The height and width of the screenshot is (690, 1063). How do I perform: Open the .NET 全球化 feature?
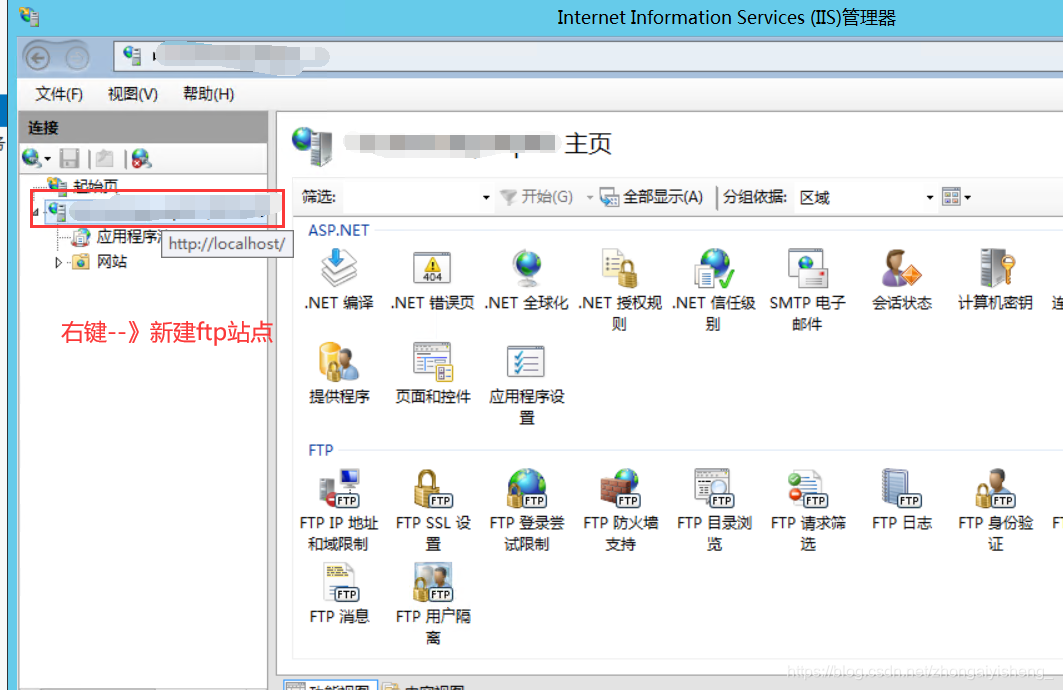[x=527, y=279]
